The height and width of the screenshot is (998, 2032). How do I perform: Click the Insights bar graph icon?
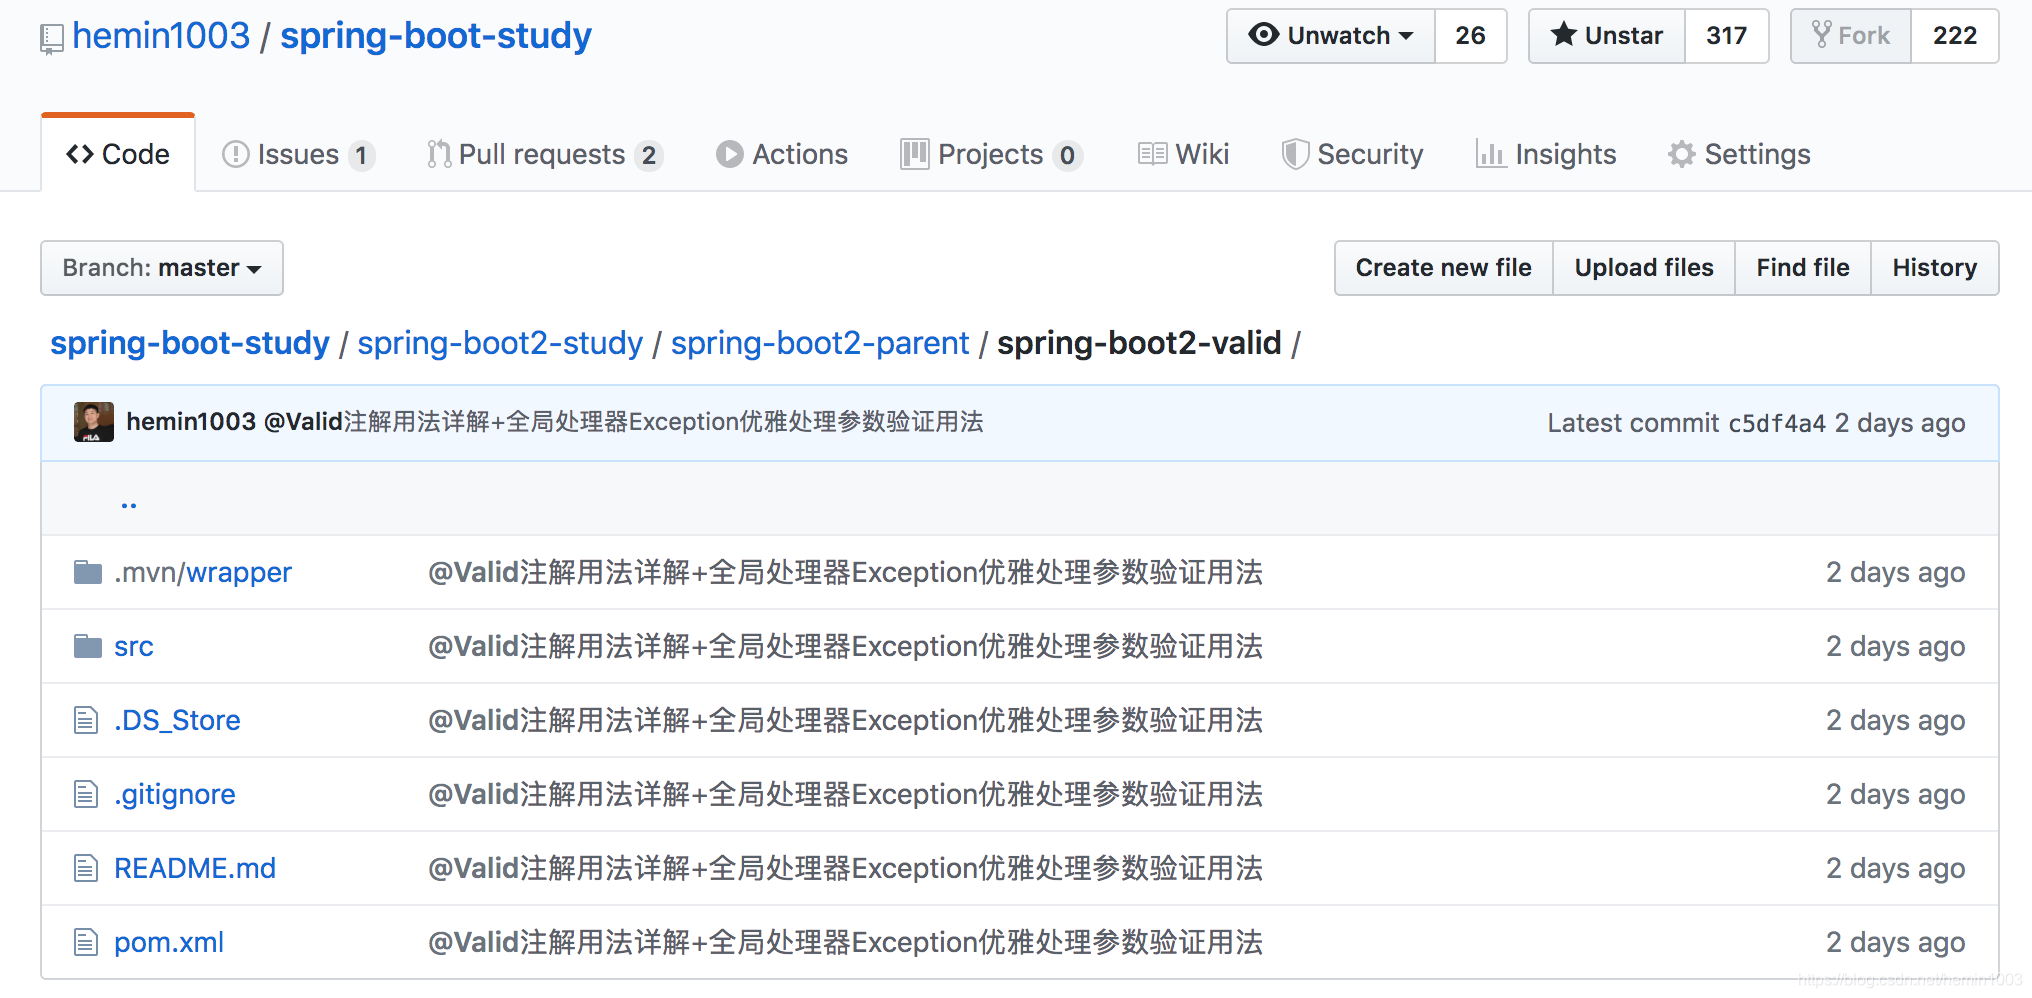click(1491, 154)
